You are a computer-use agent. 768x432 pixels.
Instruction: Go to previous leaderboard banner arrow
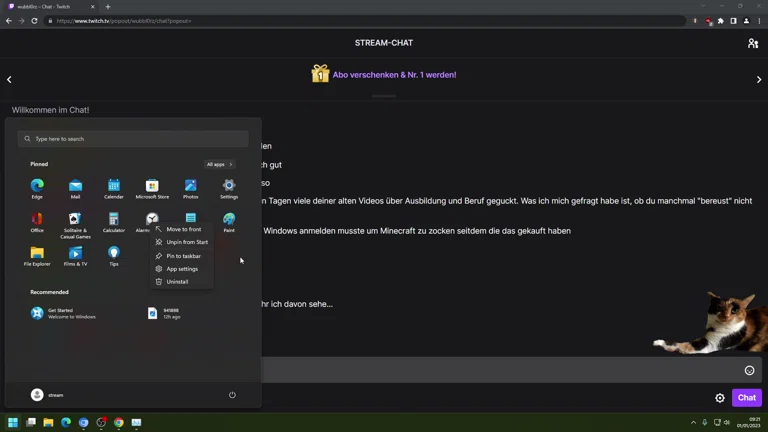[9, 79]
